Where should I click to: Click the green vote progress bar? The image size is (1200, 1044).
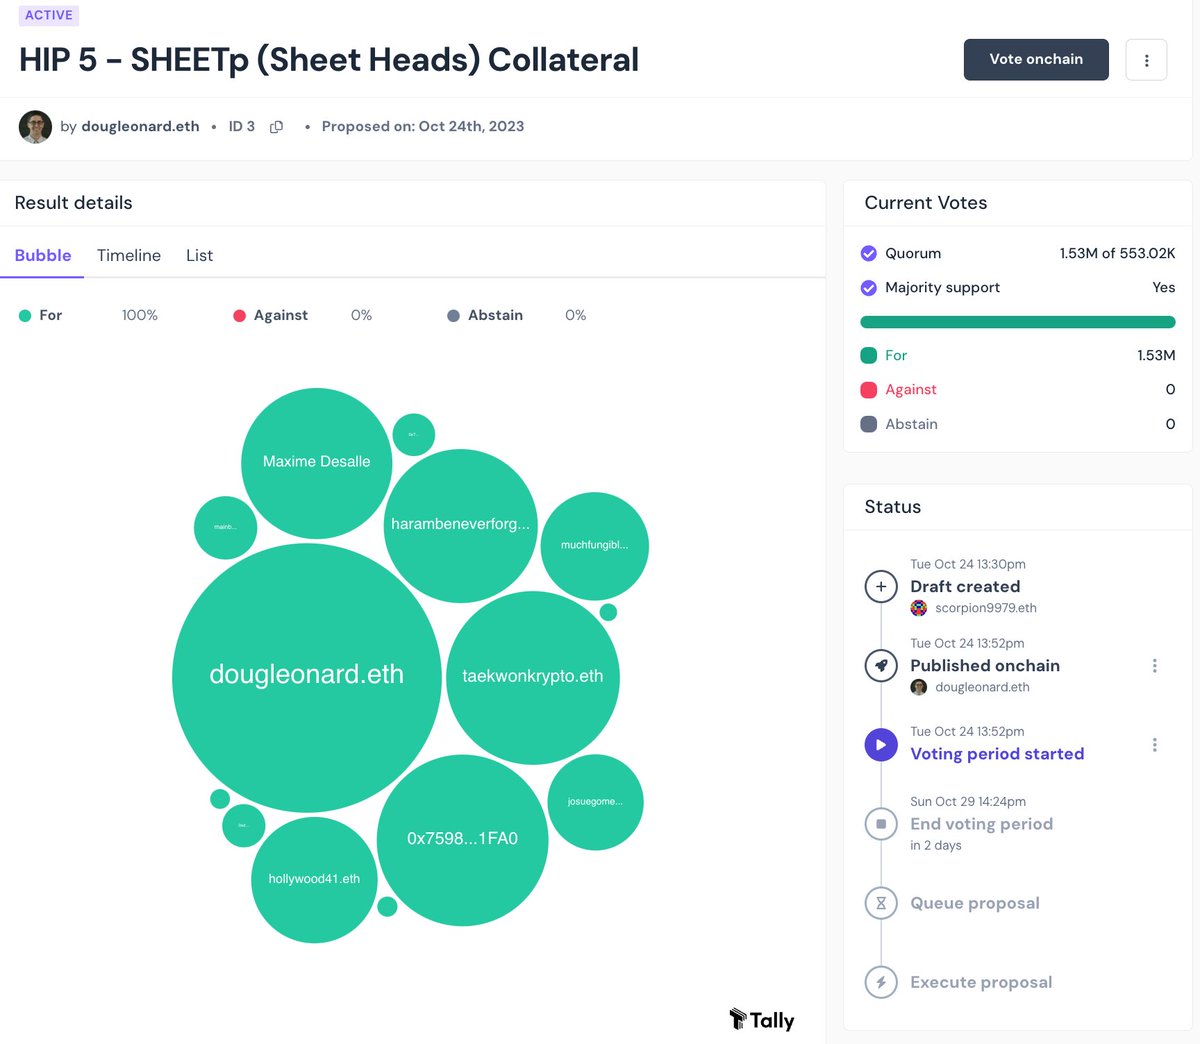pyautogui.click(x=1018, y=322)
